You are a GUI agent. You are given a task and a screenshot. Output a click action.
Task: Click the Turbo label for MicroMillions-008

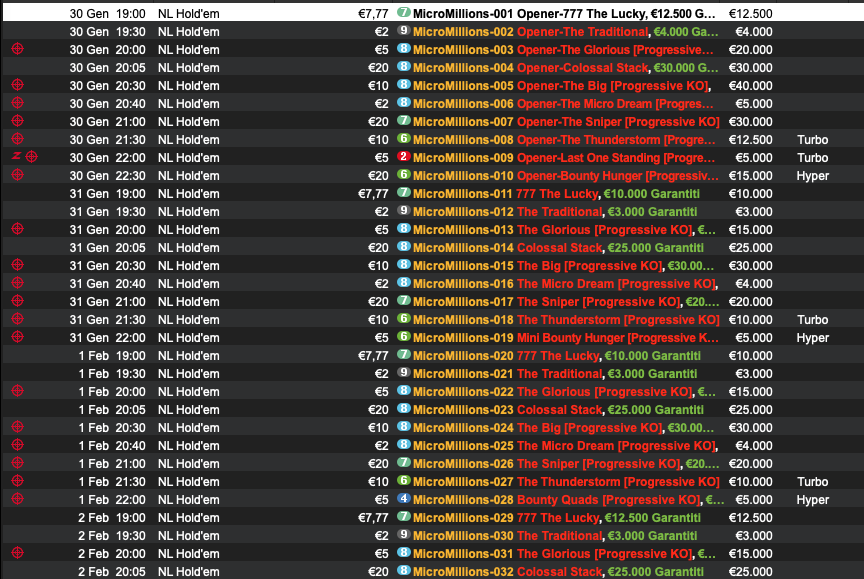tap(812, 140)
